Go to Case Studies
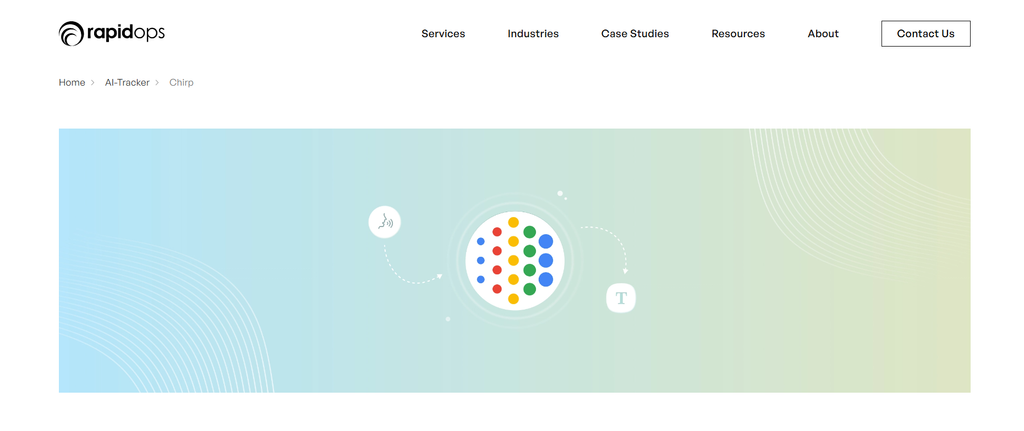Screen dimensions: 1024x431 635,34
